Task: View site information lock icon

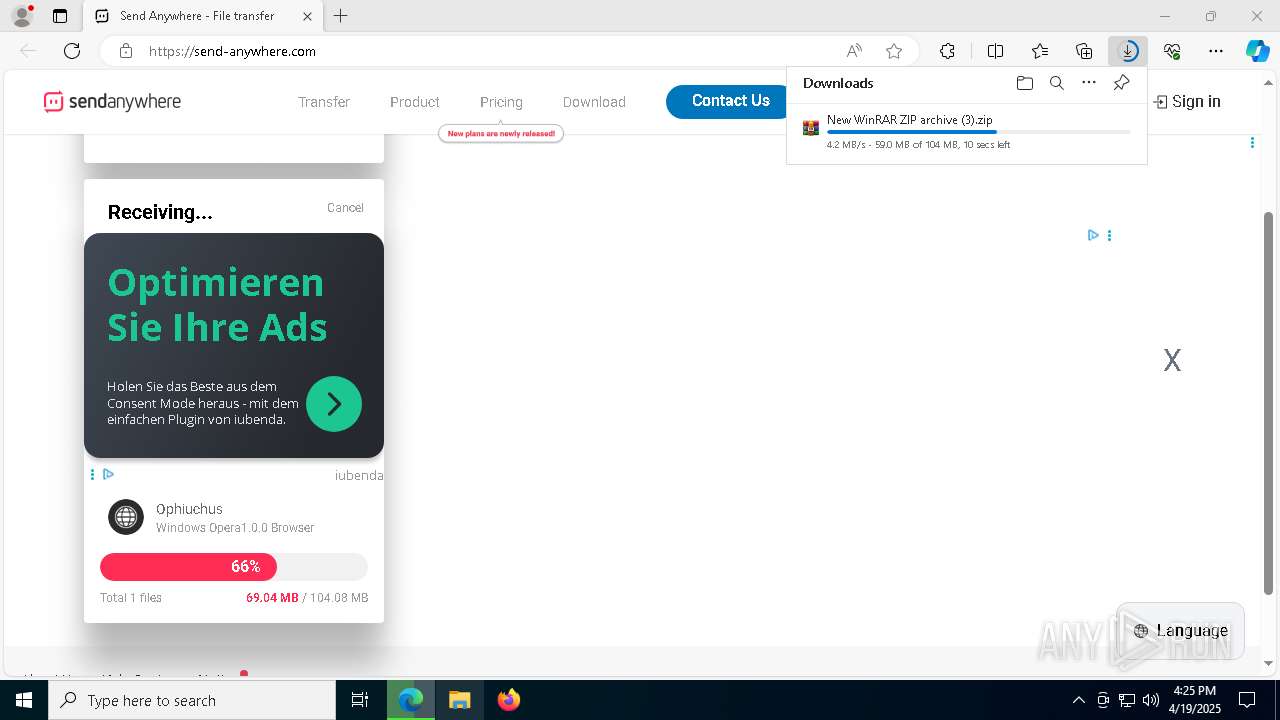Action: pos(126,51)
